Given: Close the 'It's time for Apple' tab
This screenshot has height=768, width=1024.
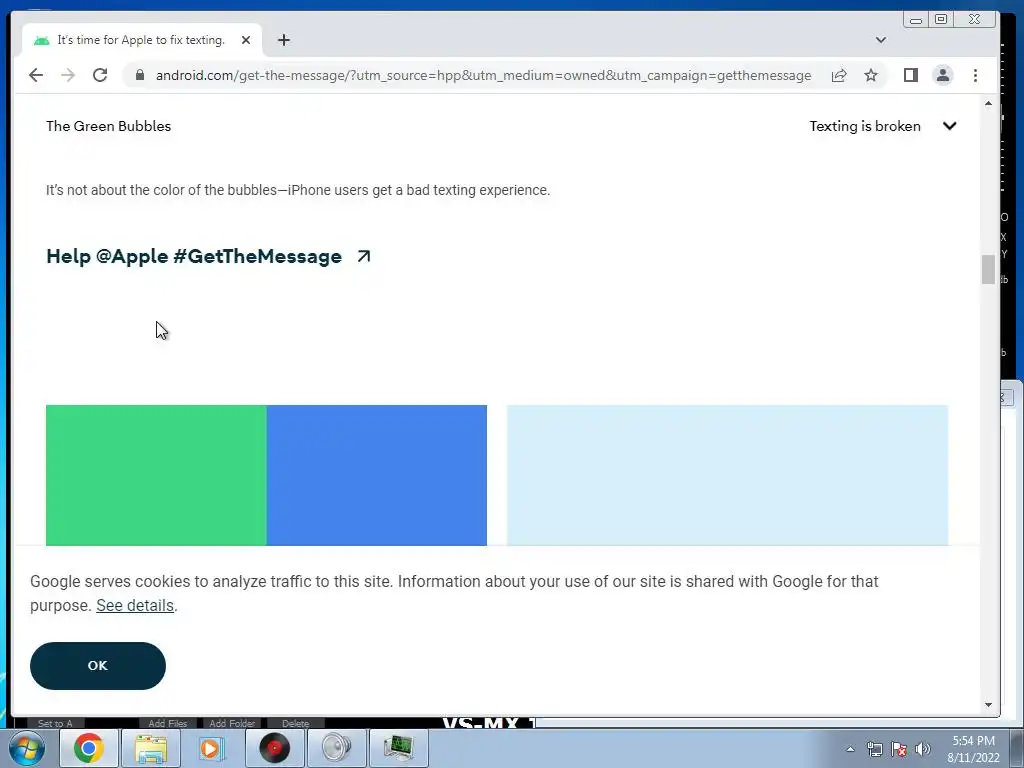Looking at the screenshot, I should tap(246, 40).
